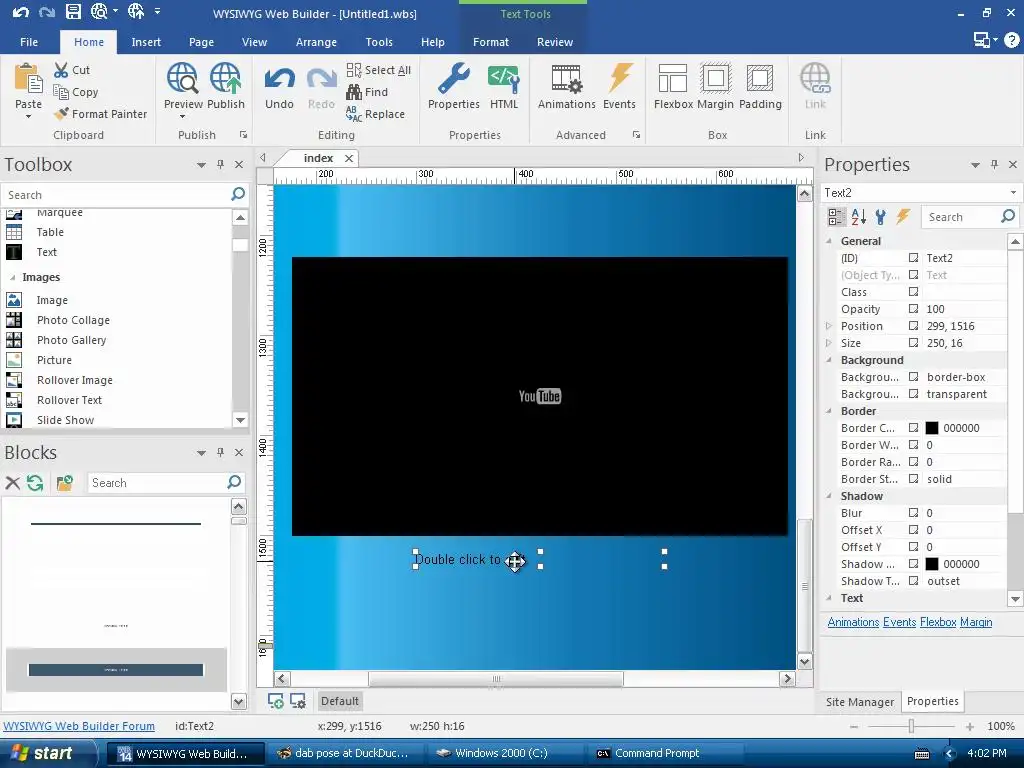Image resolution: width=1024 pixels, height=768 pixels.
Task: Click the Flexbox link in Properties panel
Action: (x=938, y=622)
